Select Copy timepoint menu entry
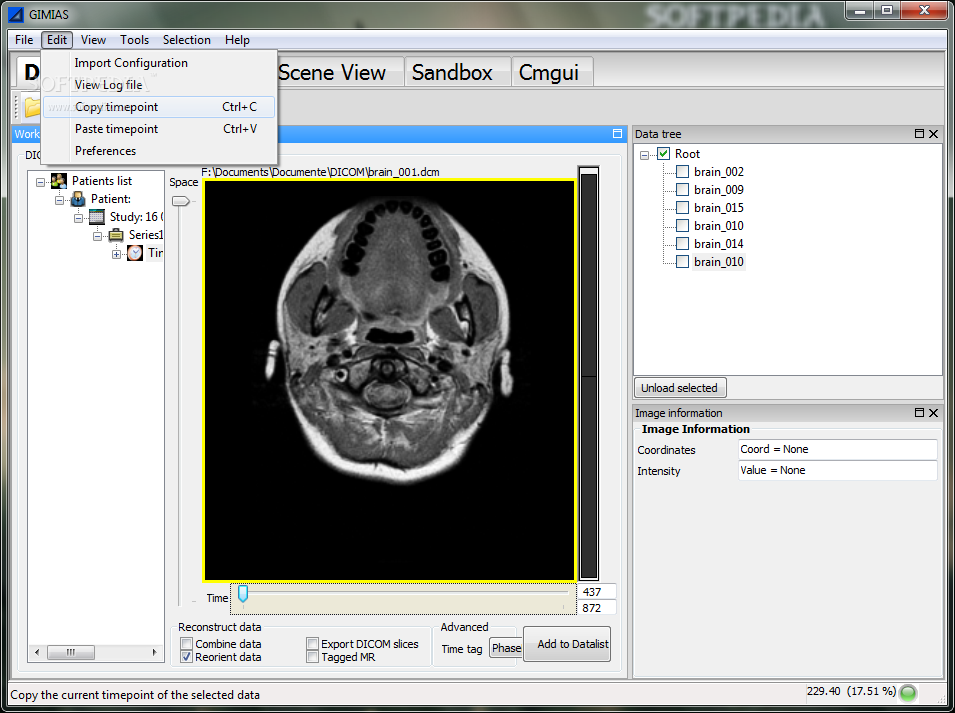Viewport: 955px width, 713px height. click(159, 107)
